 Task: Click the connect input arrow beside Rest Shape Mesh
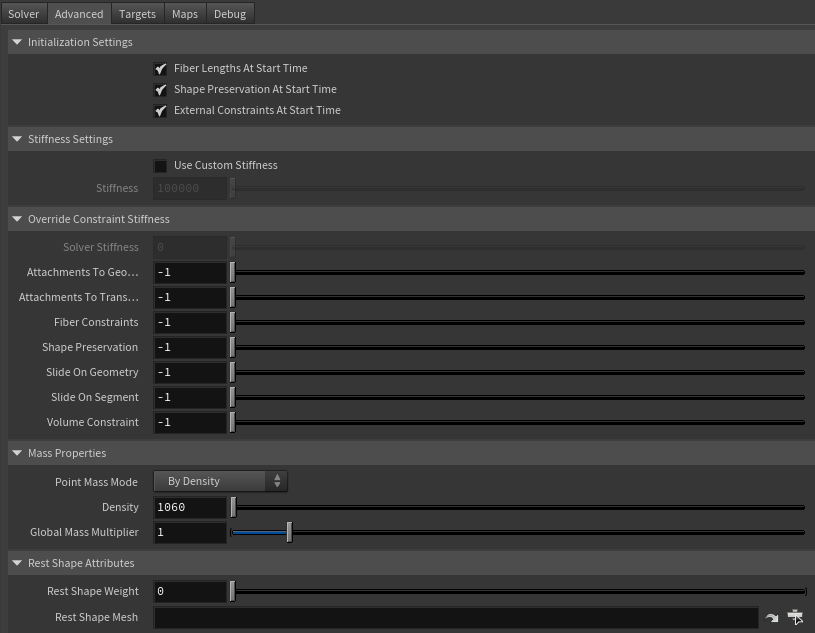click(771, 617)
